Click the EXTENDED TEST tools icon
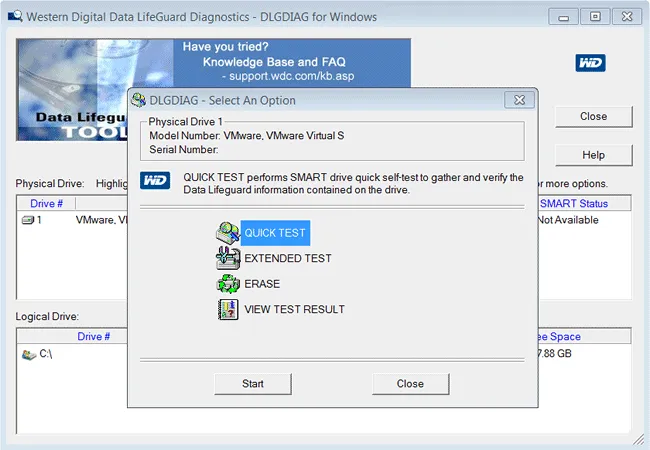The width and height of the screenshot is (650, 450). click(228, 258)
